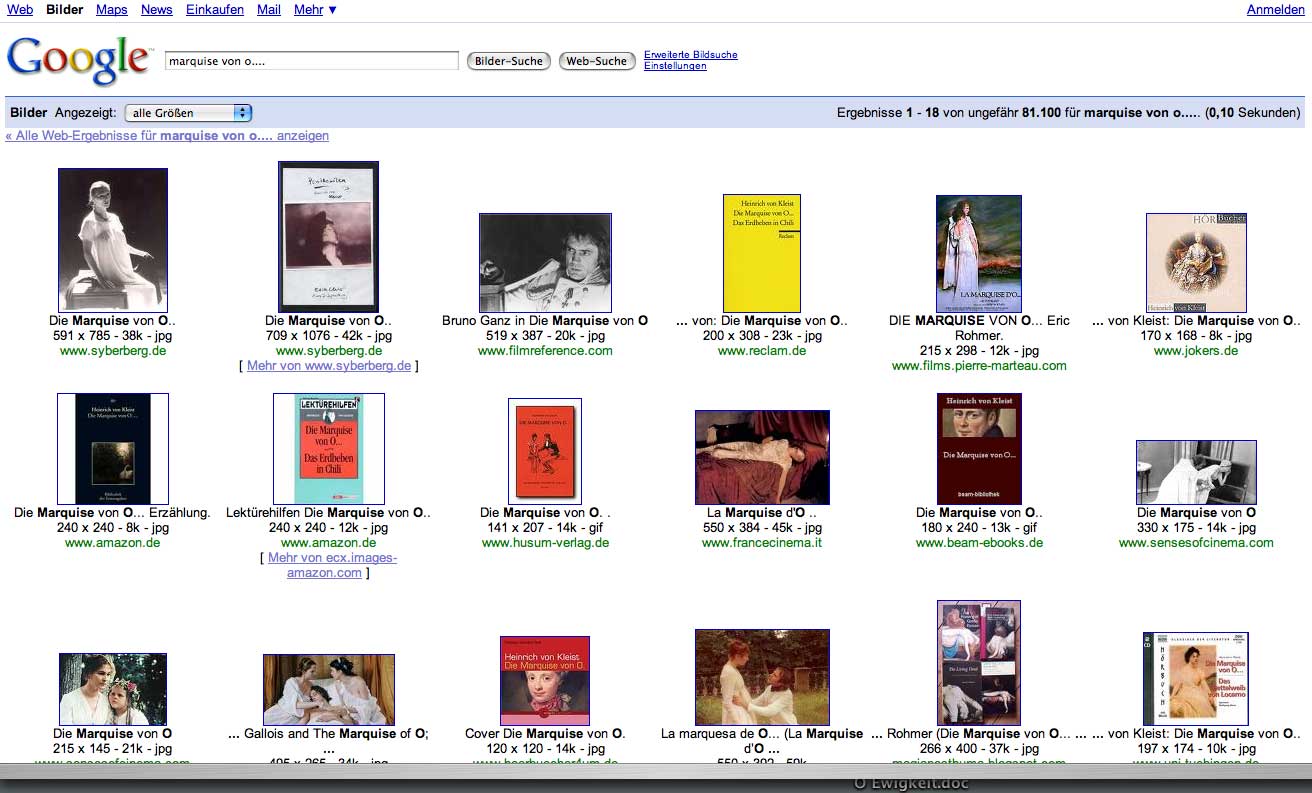Go to the News section link
Screen dimensions: 1312x793
[x=157, y=10]
